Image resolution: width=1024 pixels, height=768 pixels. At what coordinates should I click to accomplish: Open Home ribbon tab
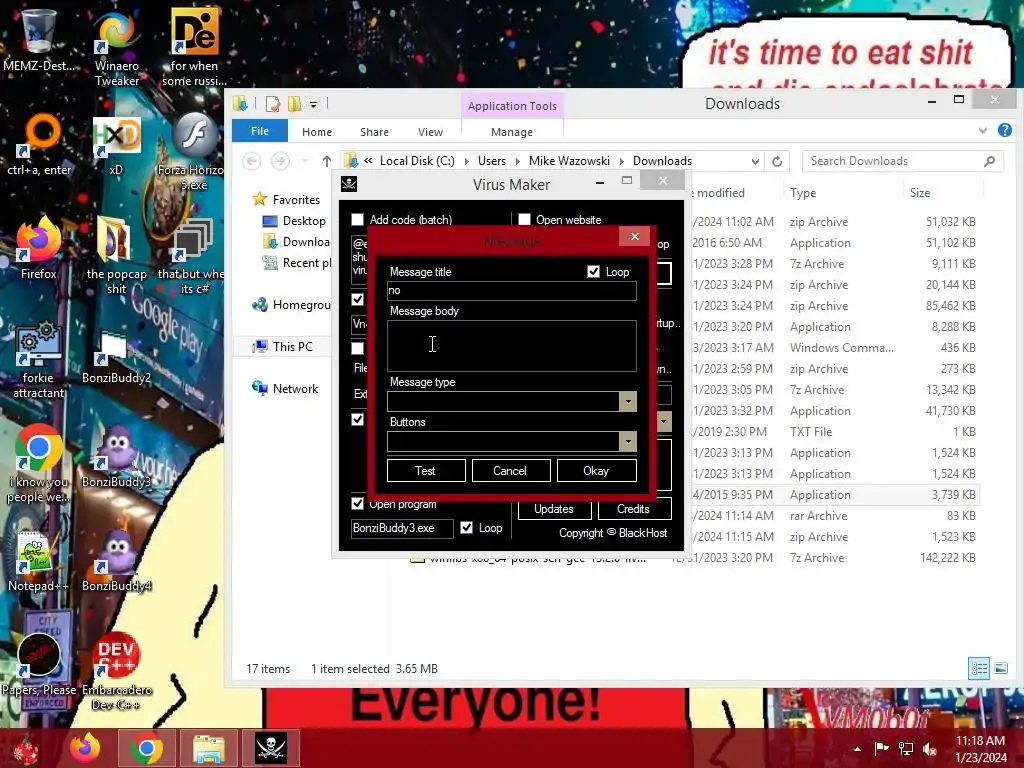pyautogui.click(x=317, y=132)
